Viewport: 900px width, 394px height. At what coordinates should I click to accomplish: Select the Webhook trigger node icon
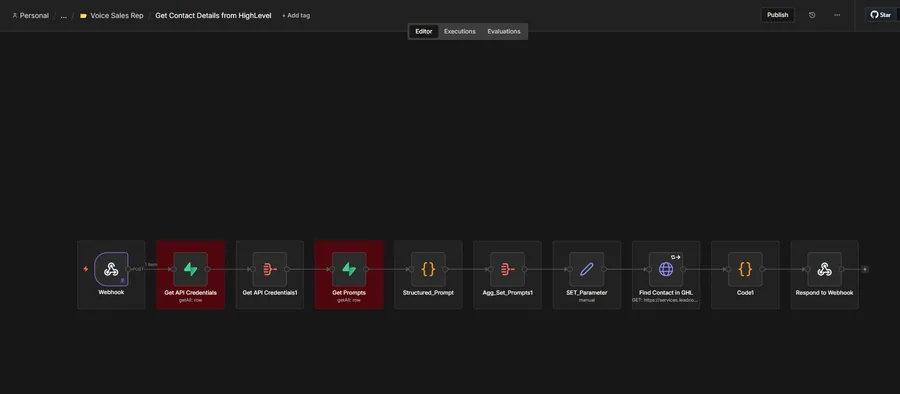[x=111, y=269]
